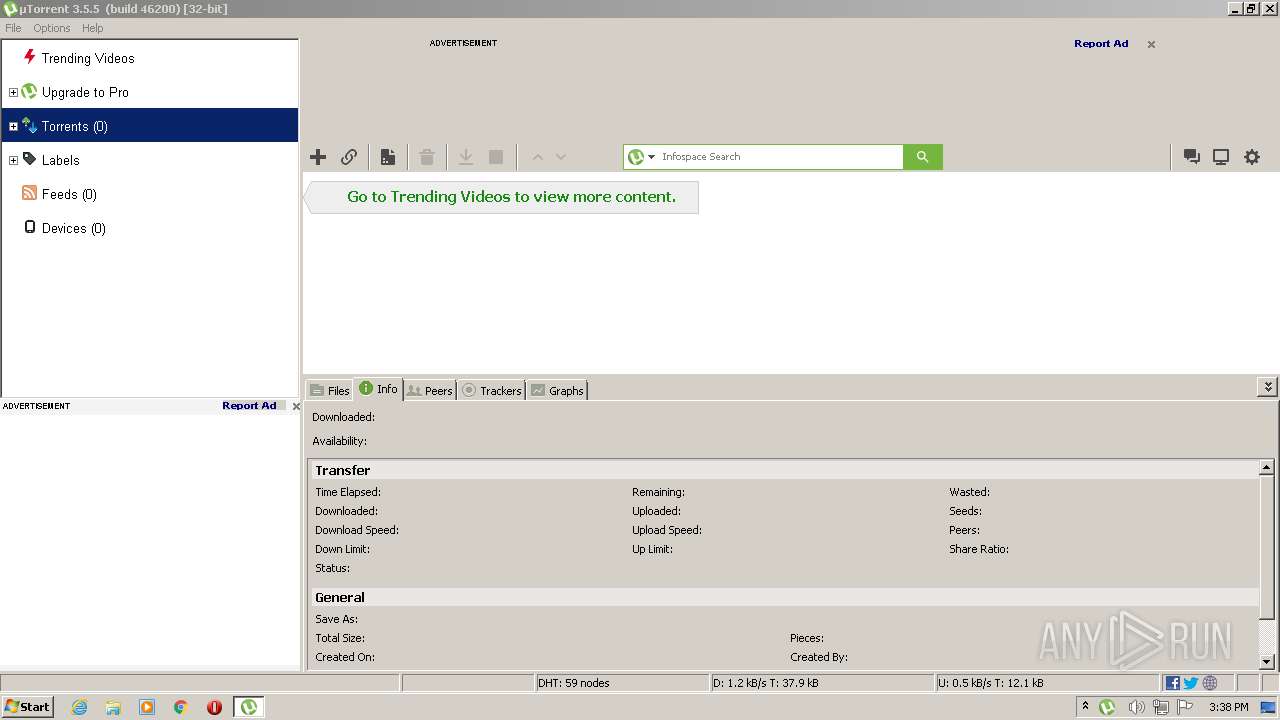Open search provider dropdown beside uTorrent logo

(652, 157)
